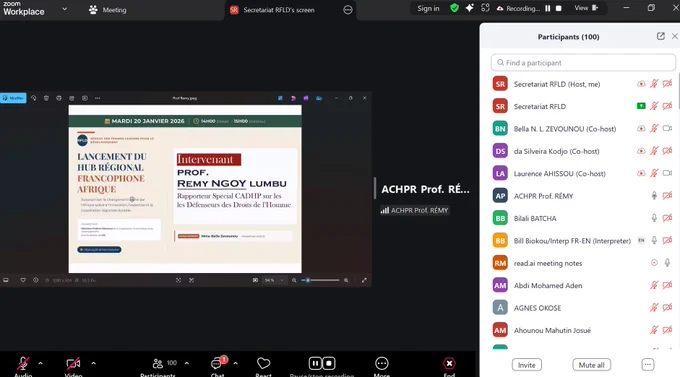
Task: Click the ACHPR Prof. RÉMY signal bars icon
Action: (x=385, y=210)
